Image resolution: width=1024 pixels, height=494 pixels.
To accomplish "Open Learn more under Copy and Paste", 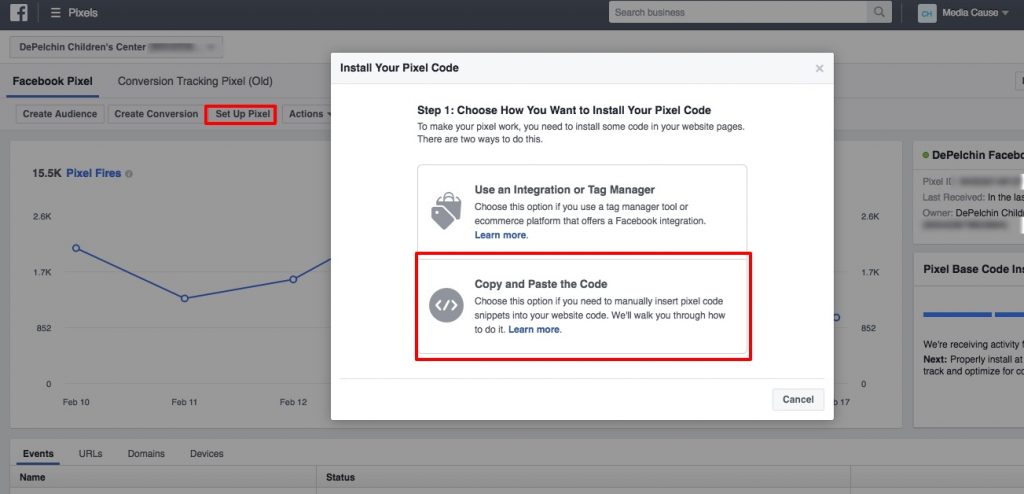I will (x=534, y=329).
